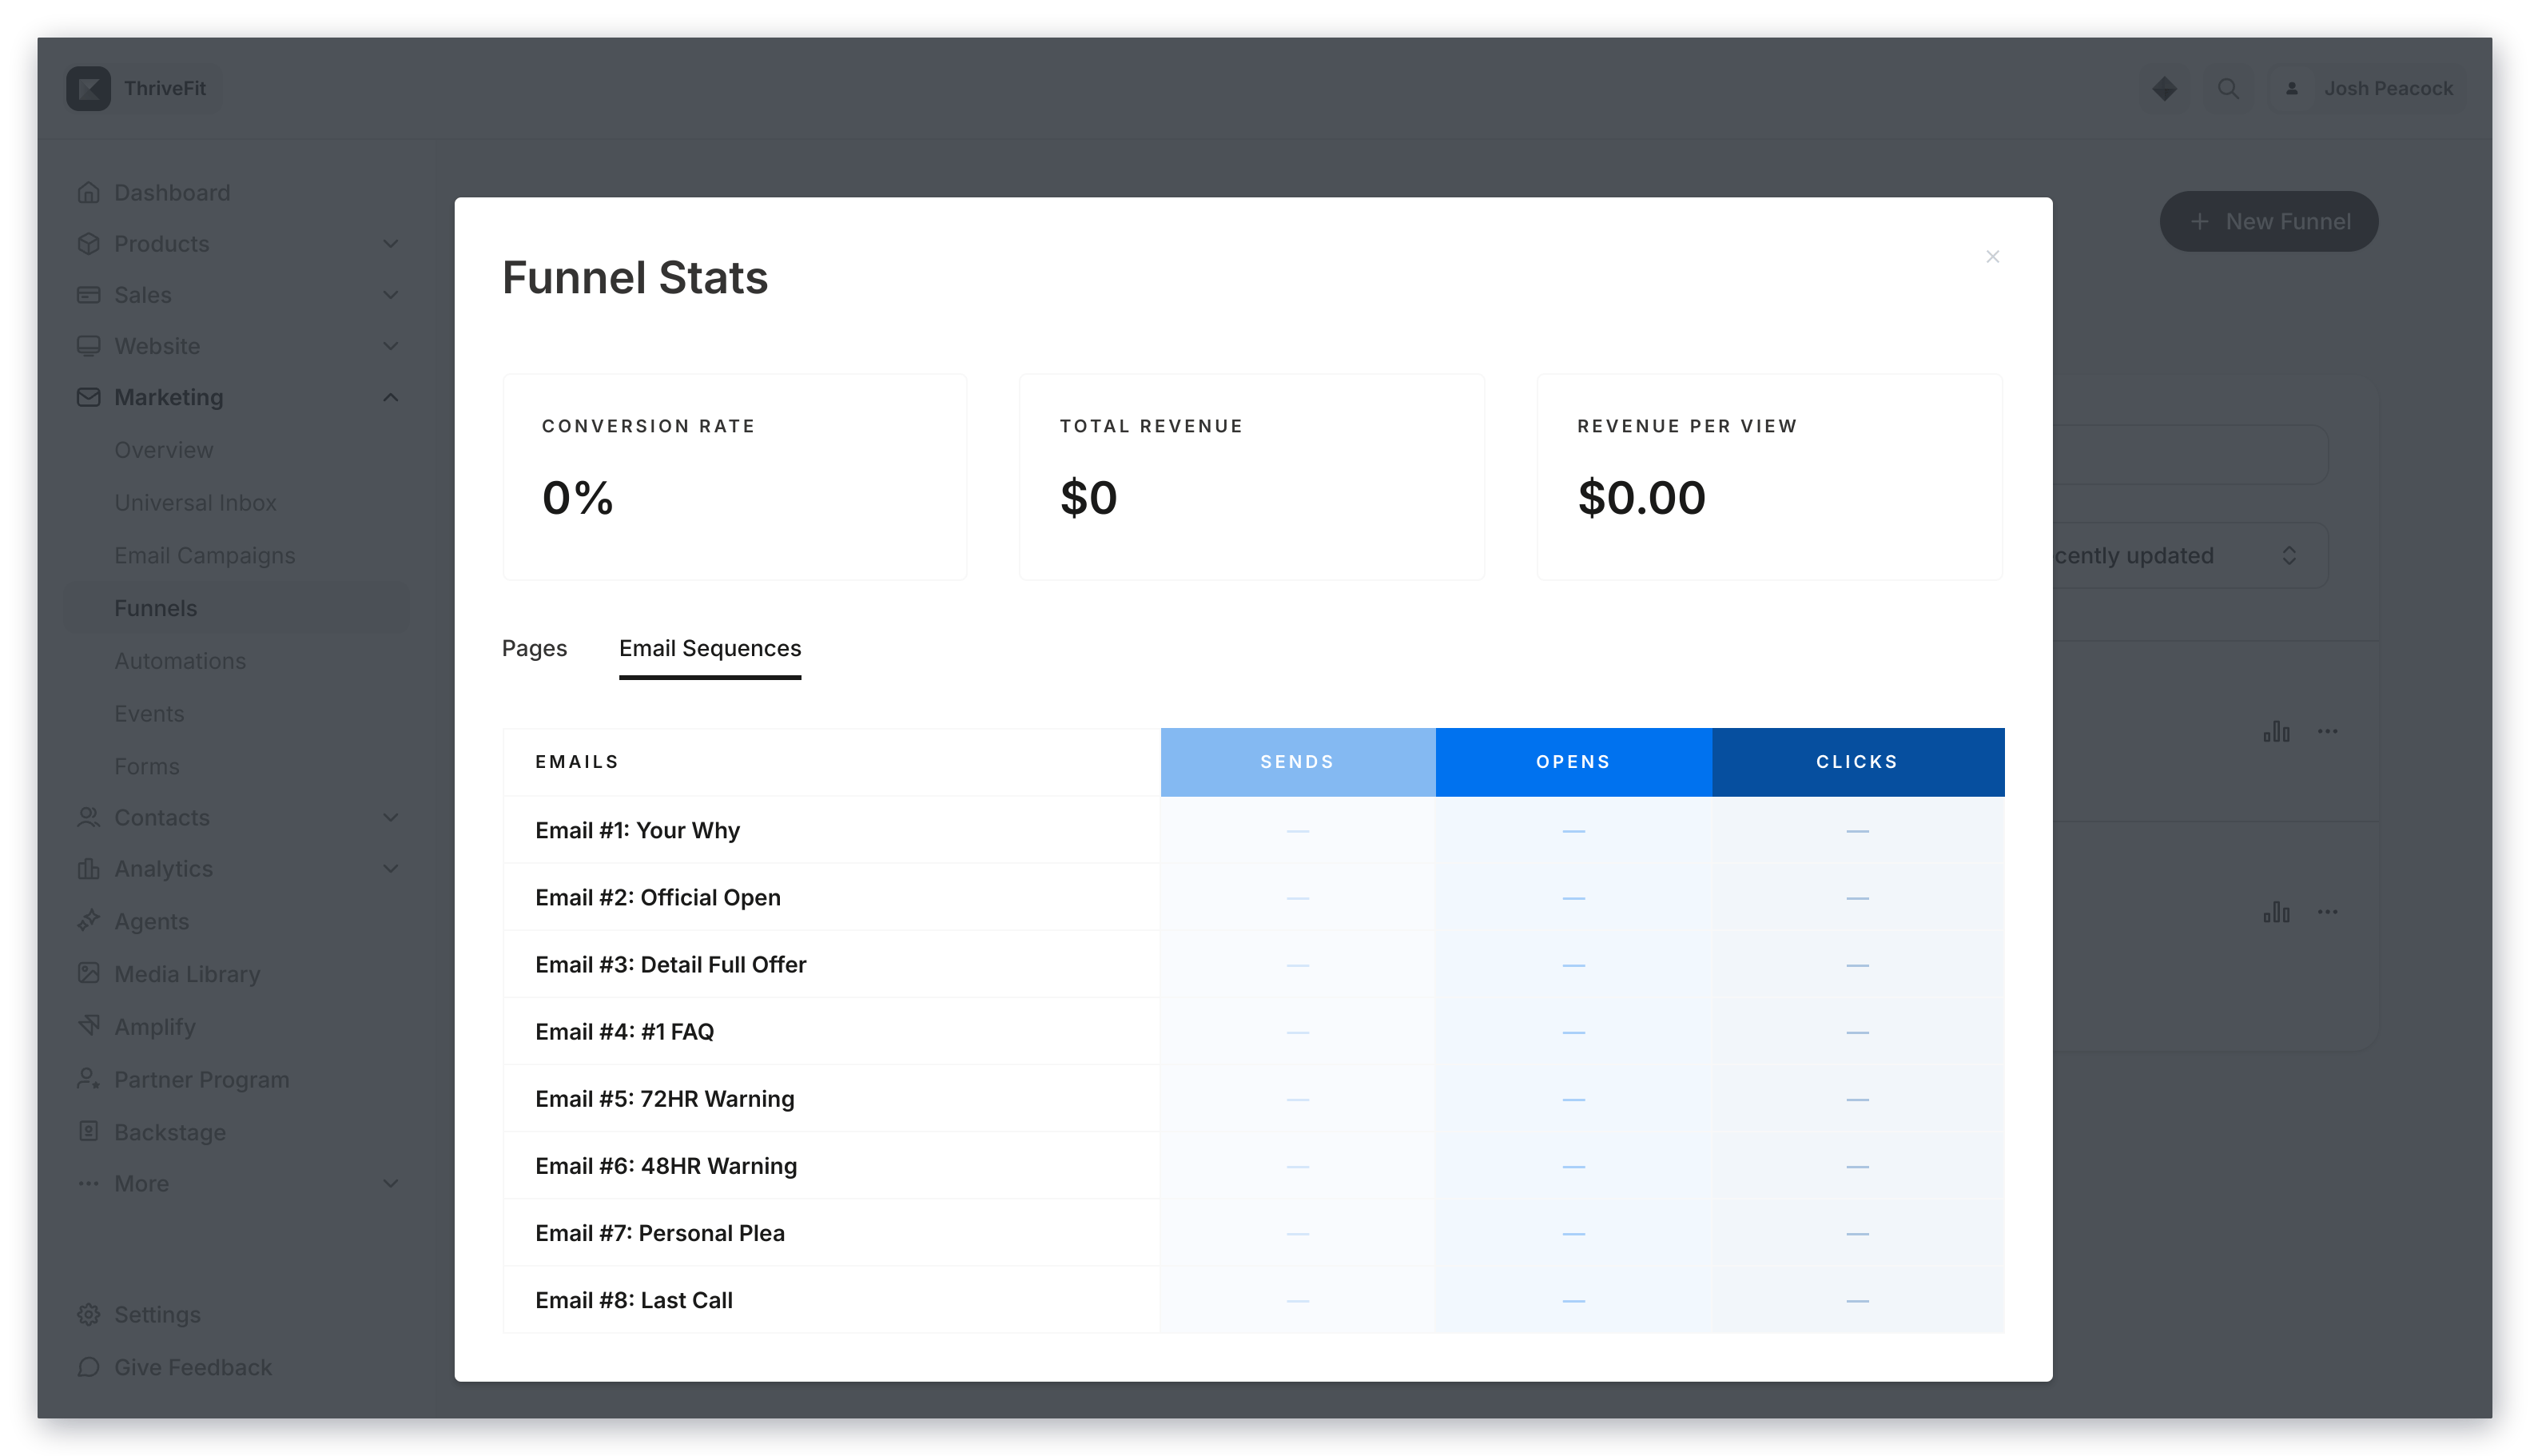Viewport: 2530px width, 1456px height.
Task: Collapse the Marketing section chevron
Action: click(x=390, y=397)
